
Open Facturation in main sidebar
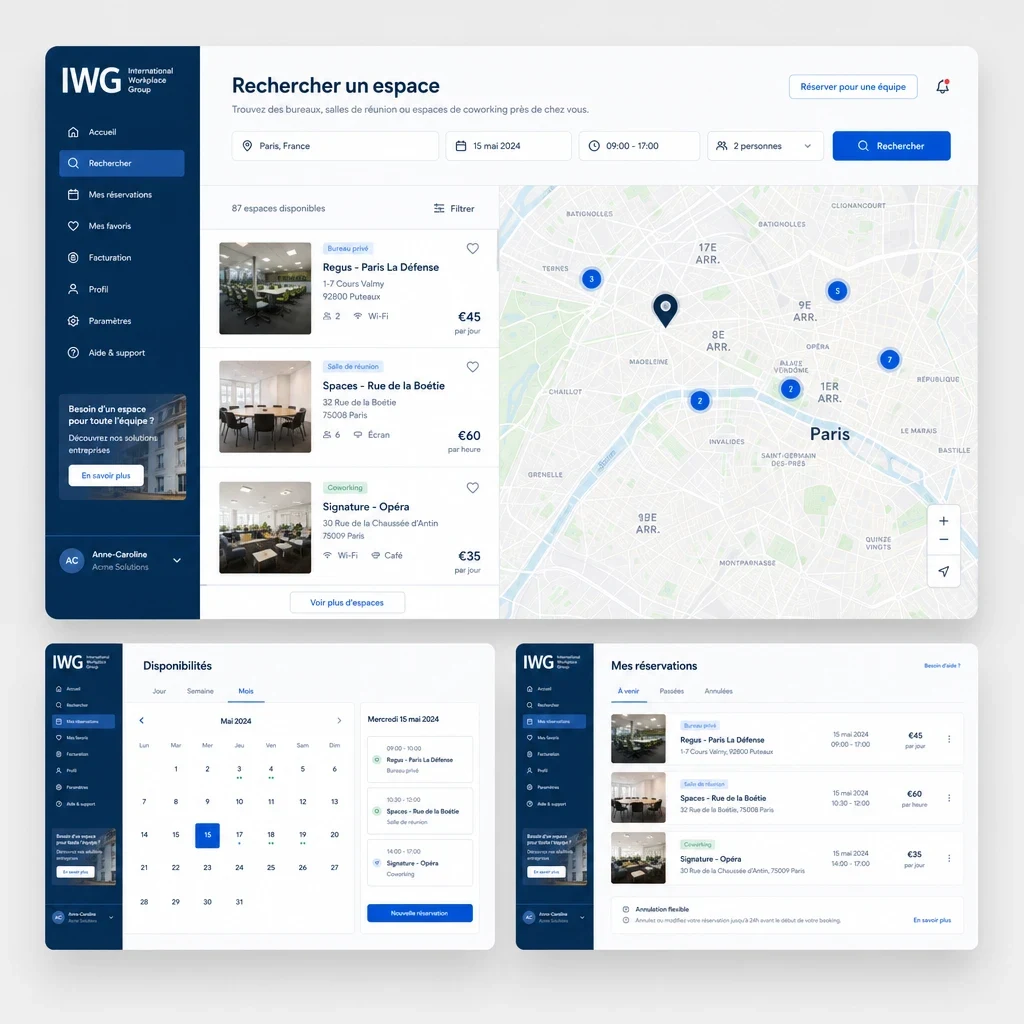[x=121, y=258]
